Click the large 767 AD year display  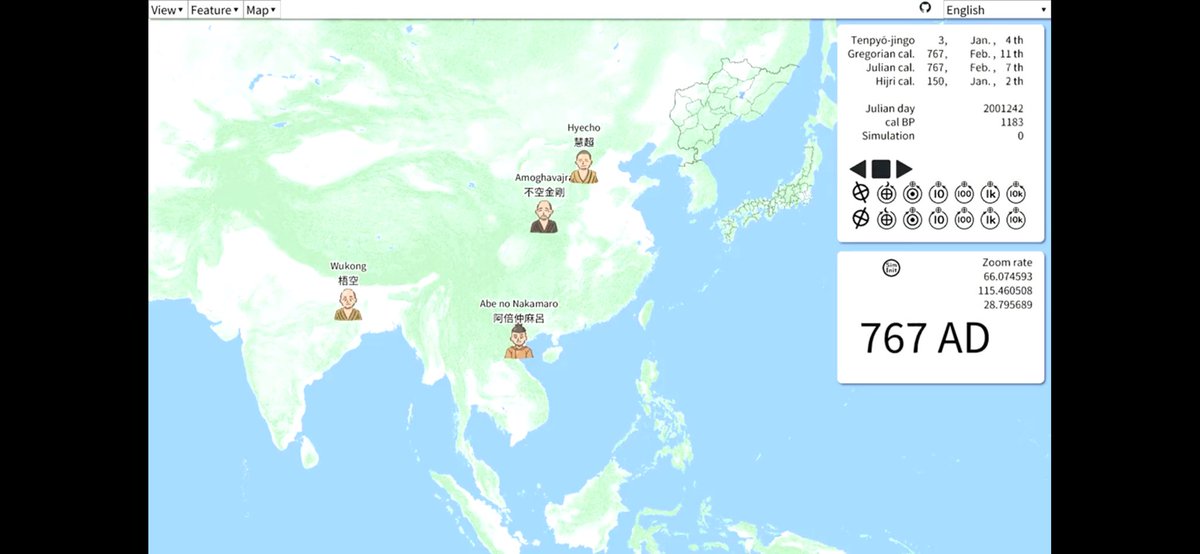tap(925, 339)
